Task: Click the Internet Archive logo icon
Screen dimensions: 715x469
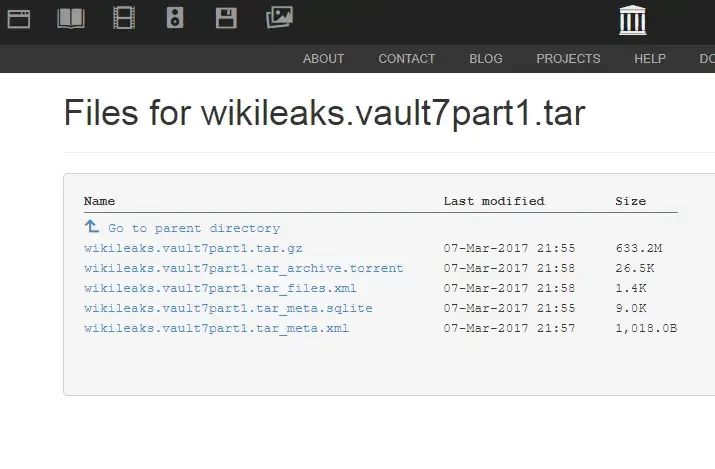Action: pos(633,19)
